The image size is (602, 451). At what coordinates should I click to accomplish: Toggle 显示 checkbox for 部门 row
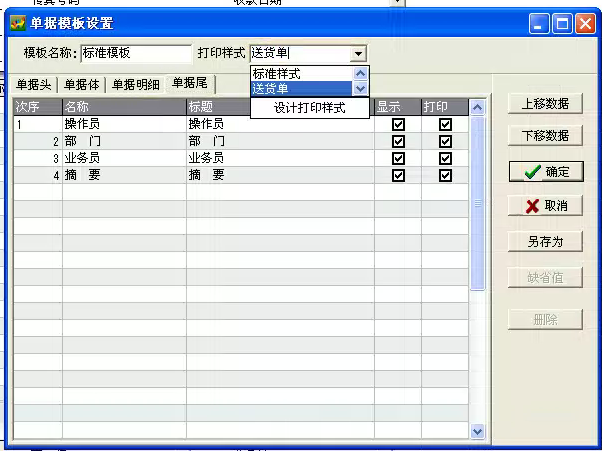(398, 142)
